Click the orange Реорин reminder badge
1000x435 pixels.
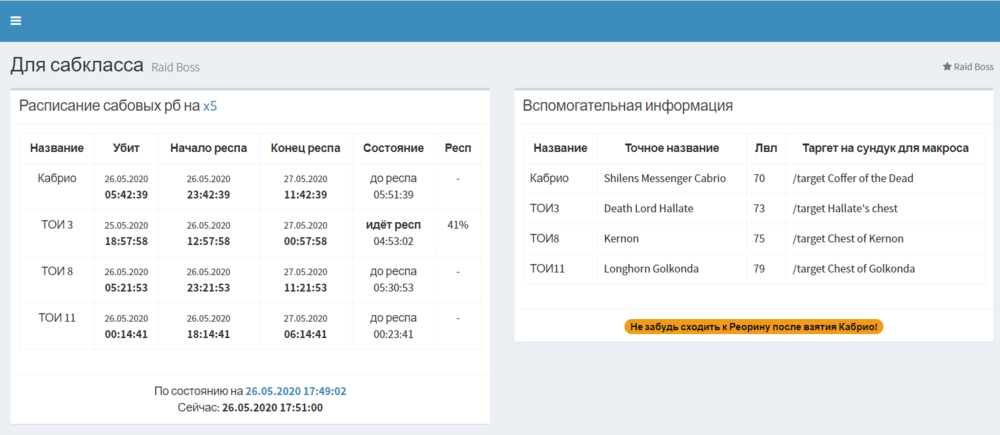tap(753, 326)
